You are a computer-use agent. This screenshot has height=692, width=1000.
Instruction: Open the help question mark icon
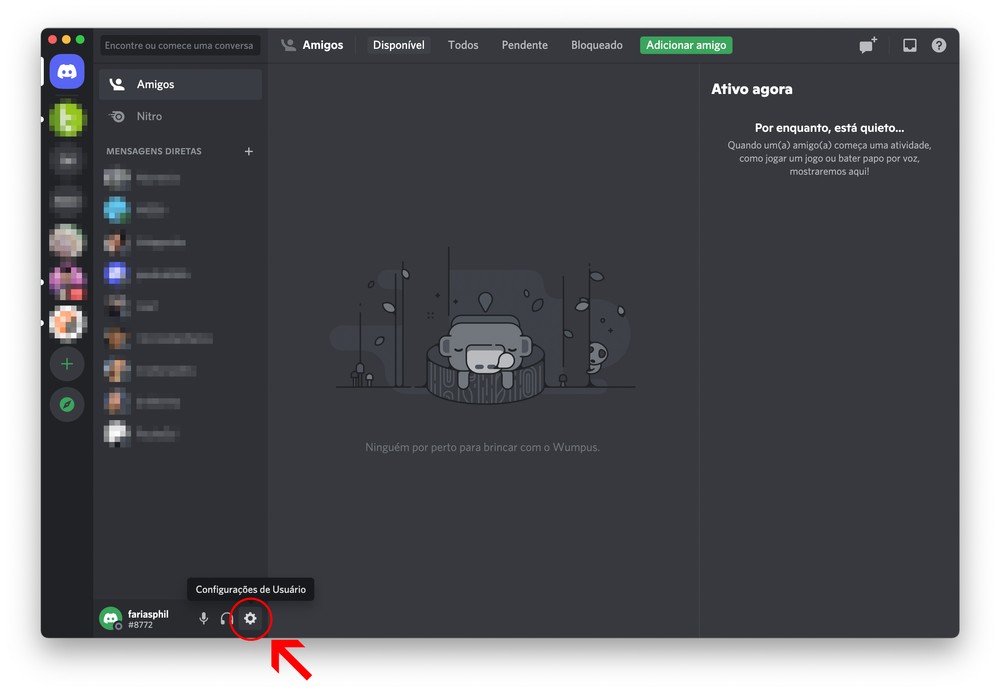[939, 45]
